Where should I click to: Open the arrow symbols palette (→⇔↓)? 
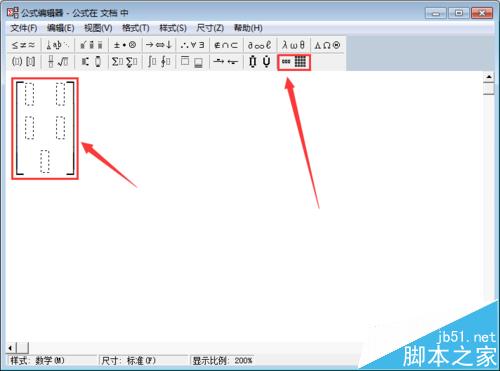159,45
